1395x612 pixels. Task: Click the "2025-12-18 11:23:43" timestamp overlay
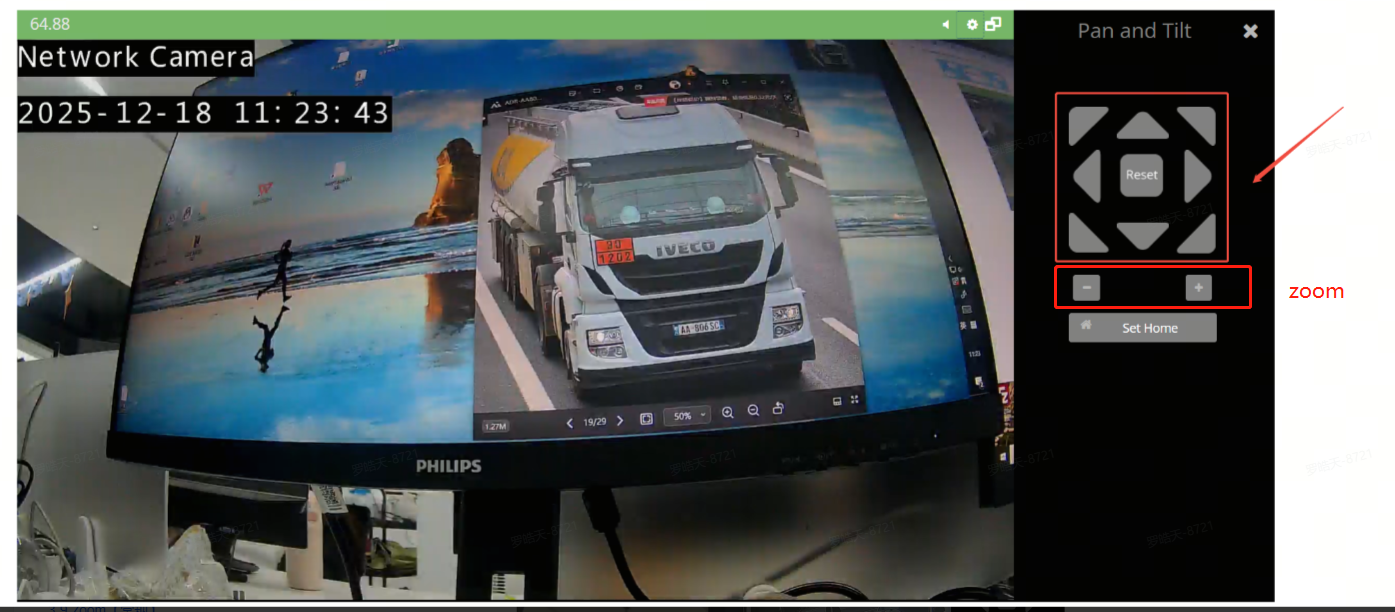pos(204,113)
